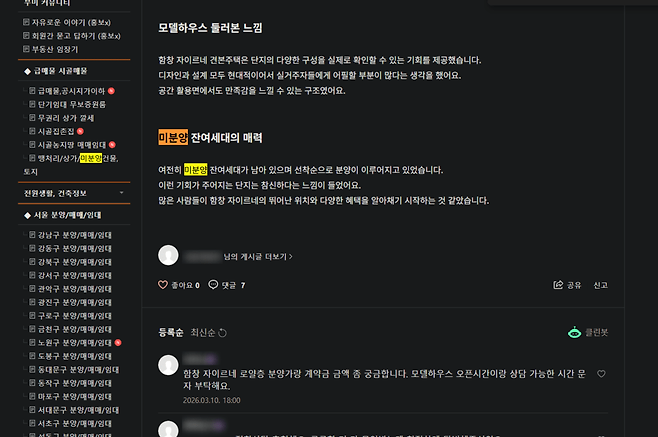Click the board icon beside 무권리 상가 깔세

pos(32,118)
